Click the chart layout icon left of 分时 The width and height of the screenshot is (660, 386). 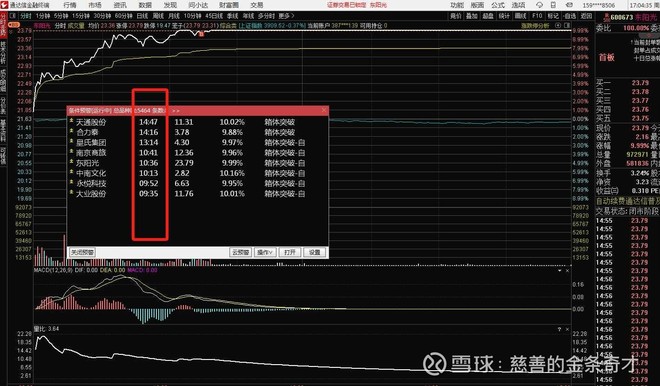[13, 16]
